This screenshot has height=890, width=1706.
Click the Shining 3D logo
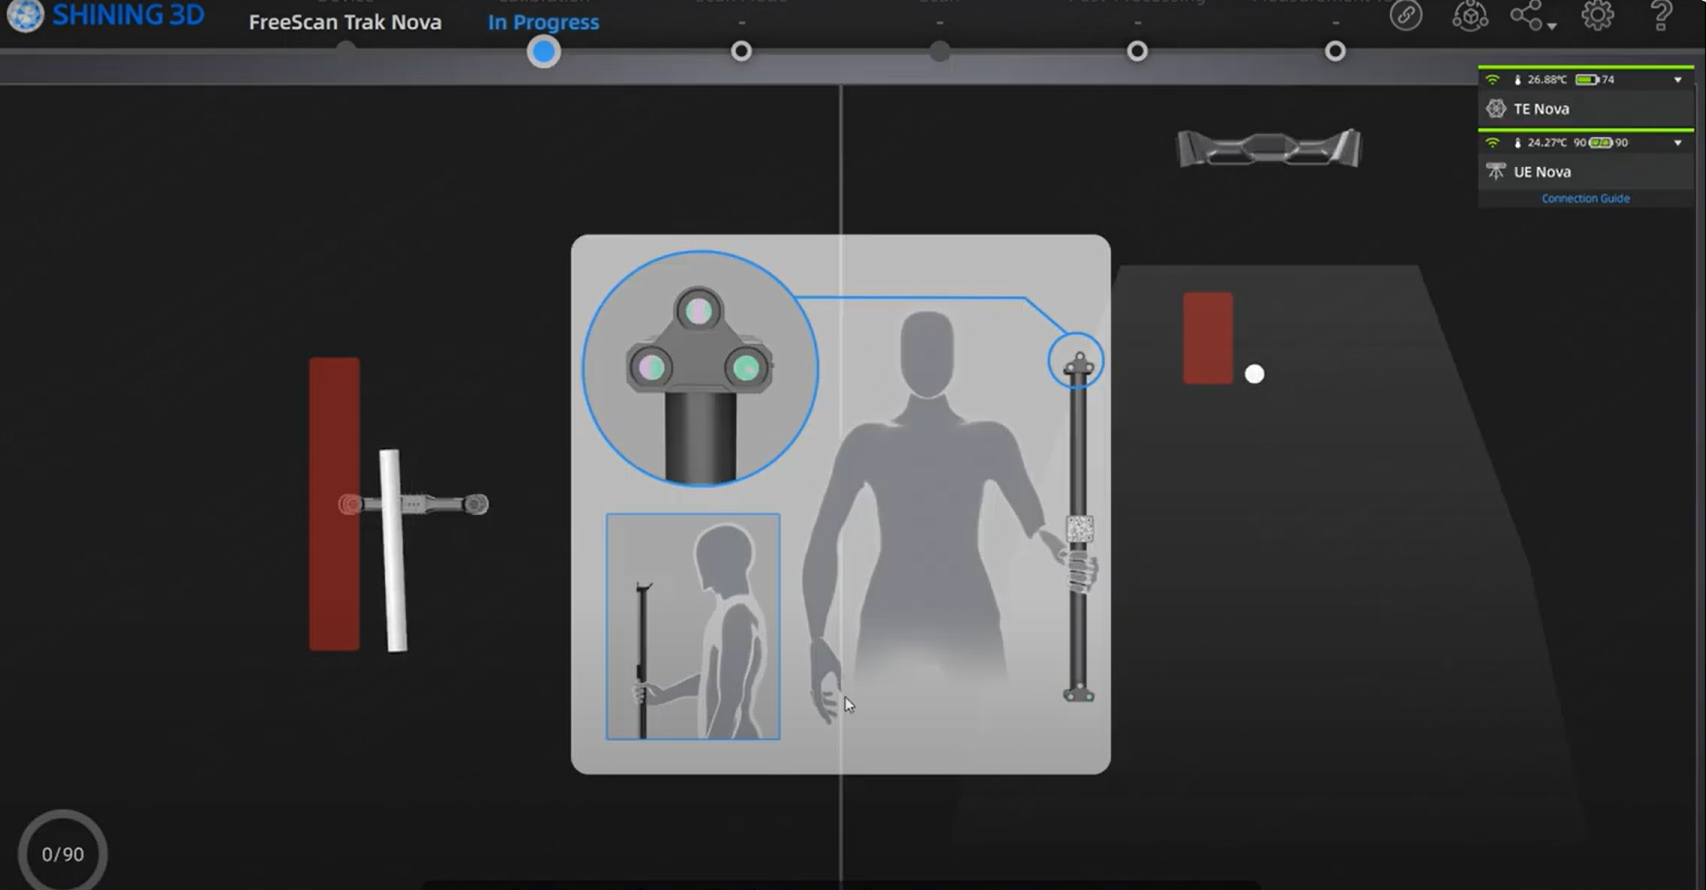point(105,15)
